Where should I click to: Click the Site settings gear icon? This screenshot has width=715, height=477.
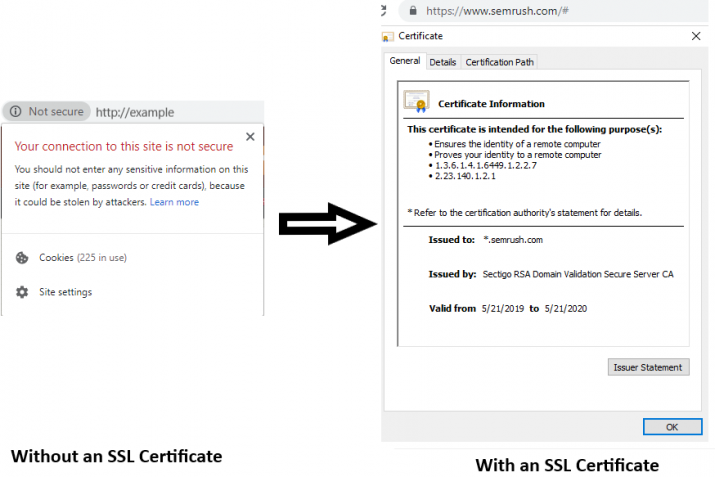coord(22,292)
